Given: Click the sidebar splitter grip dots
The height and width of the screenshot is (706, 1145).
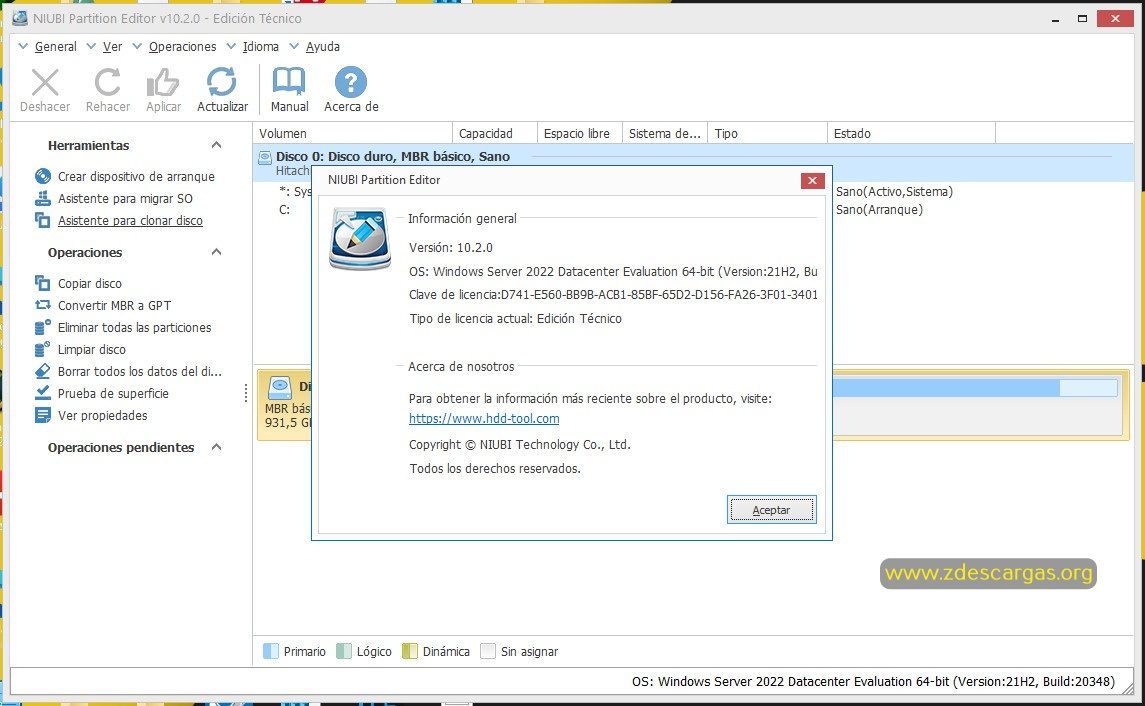Looking at the screenshot, I should pos(246,393).
